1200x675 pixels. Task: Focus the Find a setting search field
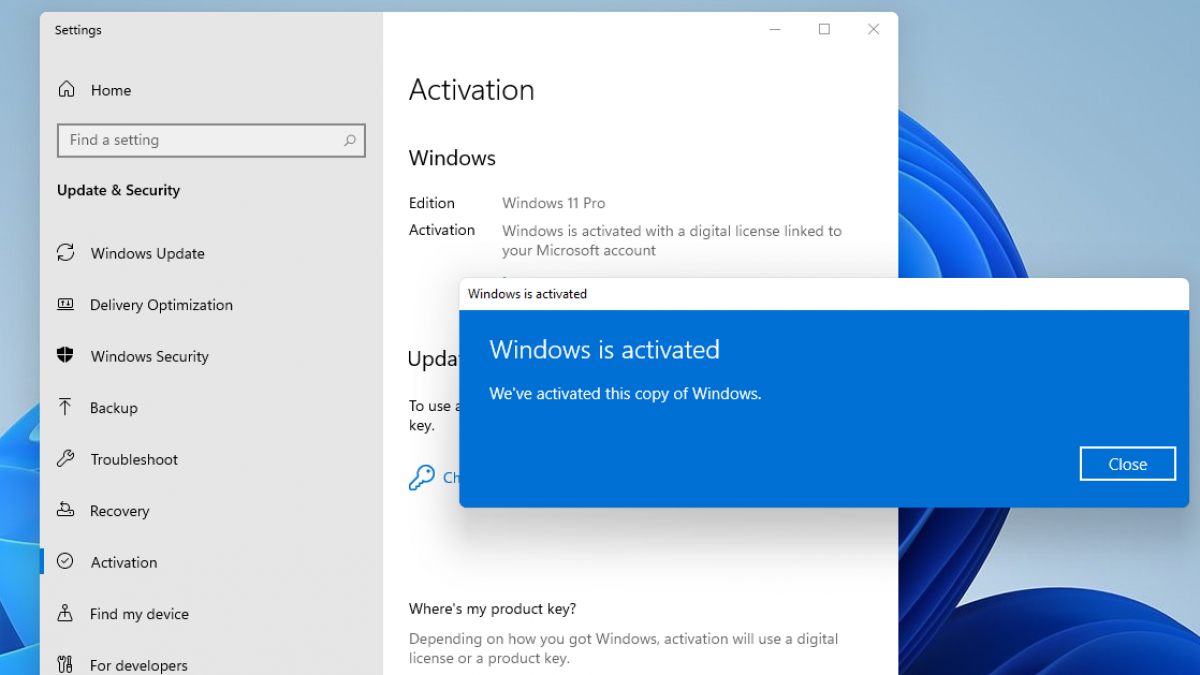(200, 141)
